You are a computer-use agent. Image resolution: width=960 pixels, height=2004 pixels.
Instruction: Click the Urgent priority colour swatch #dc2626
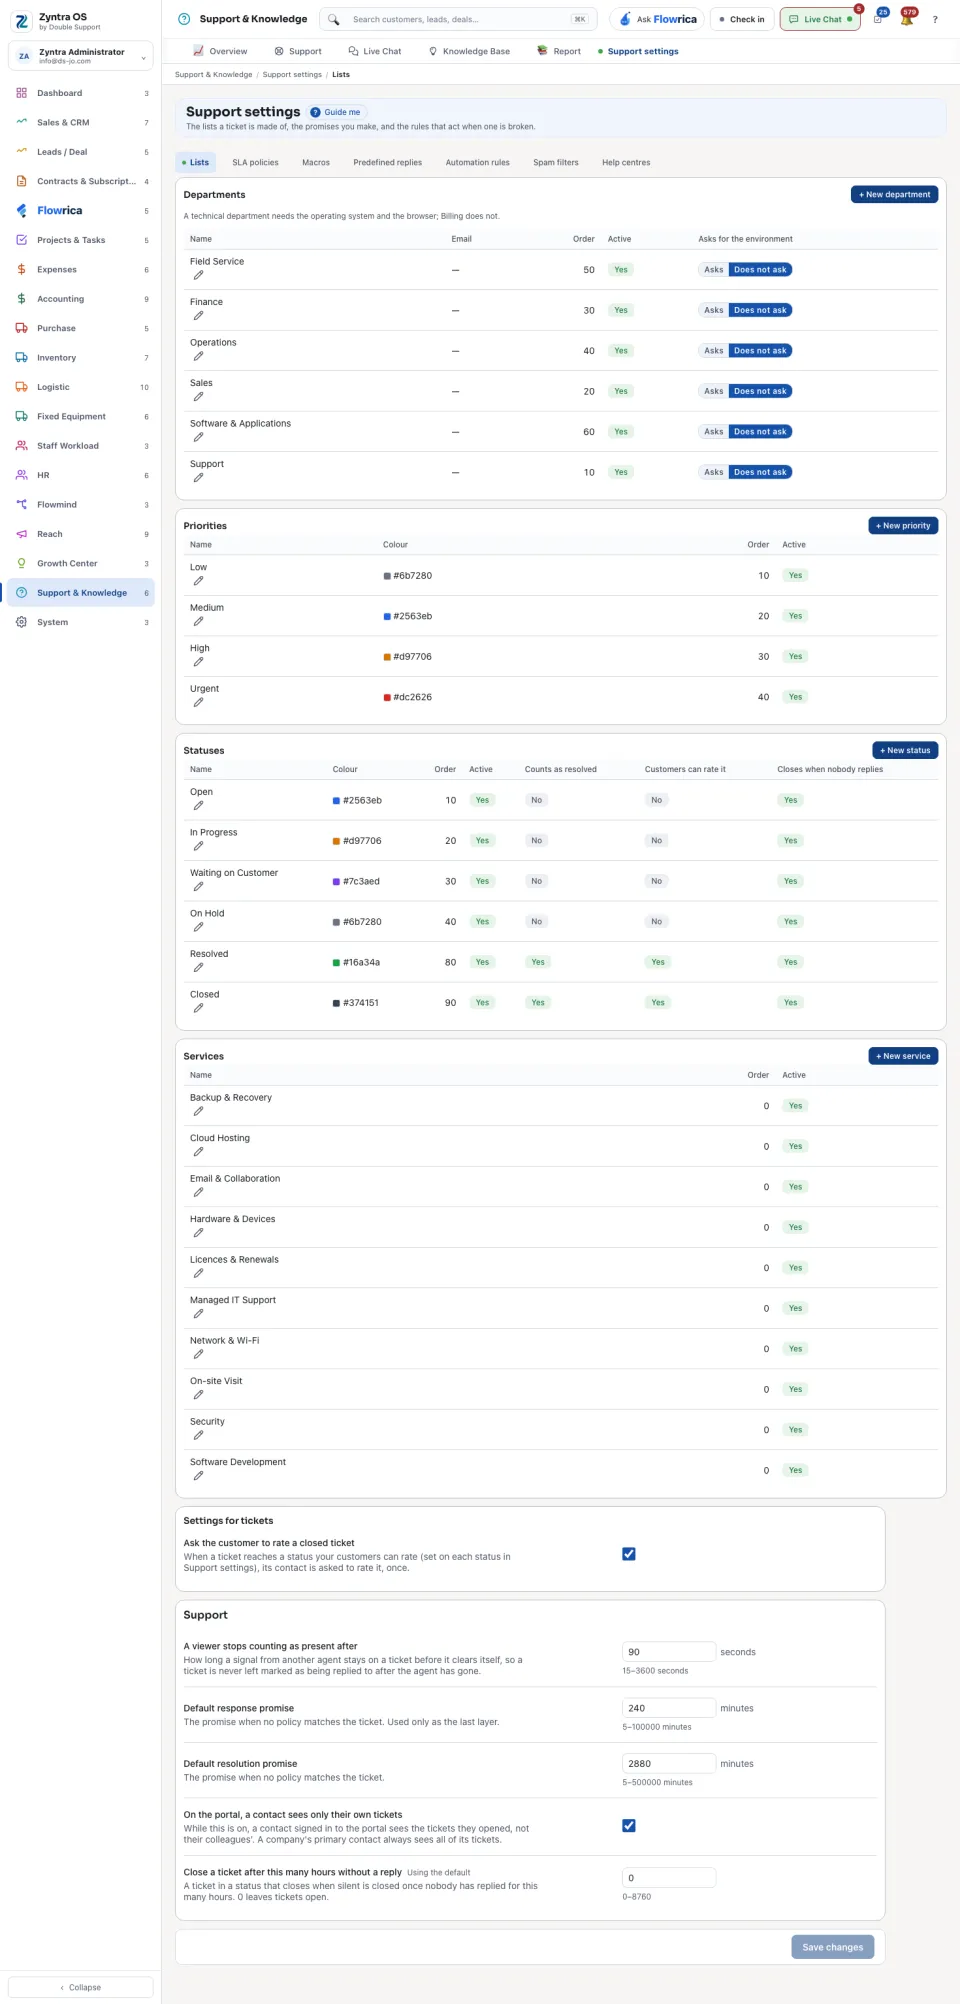[x=387, y=697]
